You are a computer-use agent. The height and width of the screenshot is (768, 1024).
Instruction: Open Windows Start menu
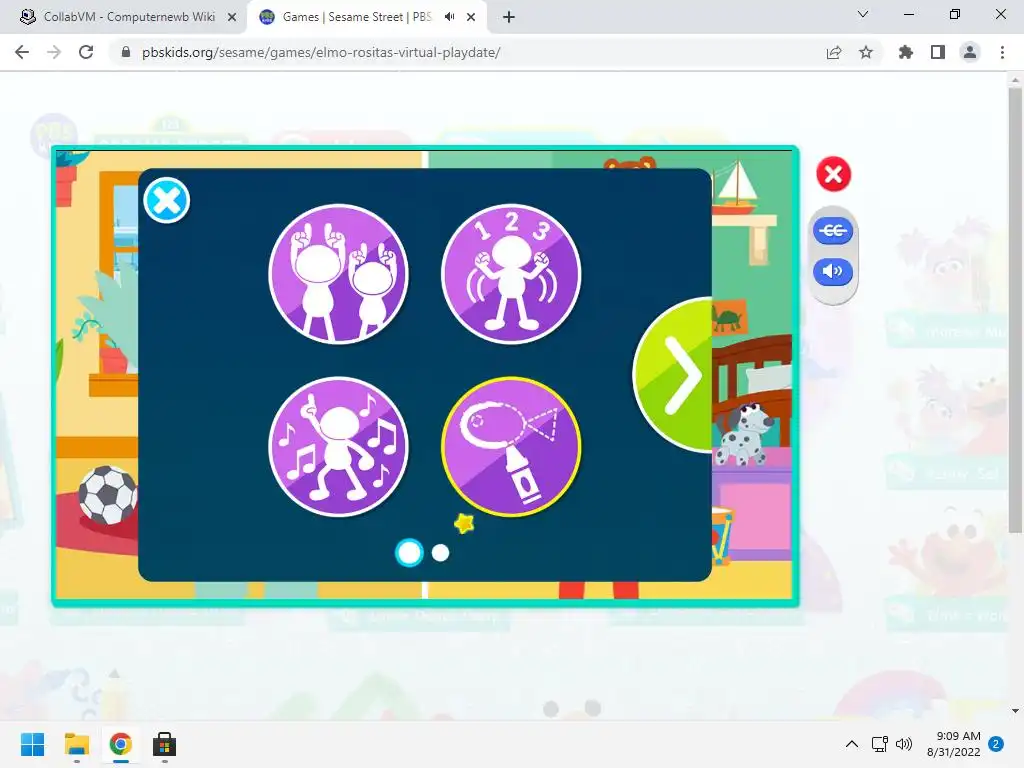[x=33, y=744]
